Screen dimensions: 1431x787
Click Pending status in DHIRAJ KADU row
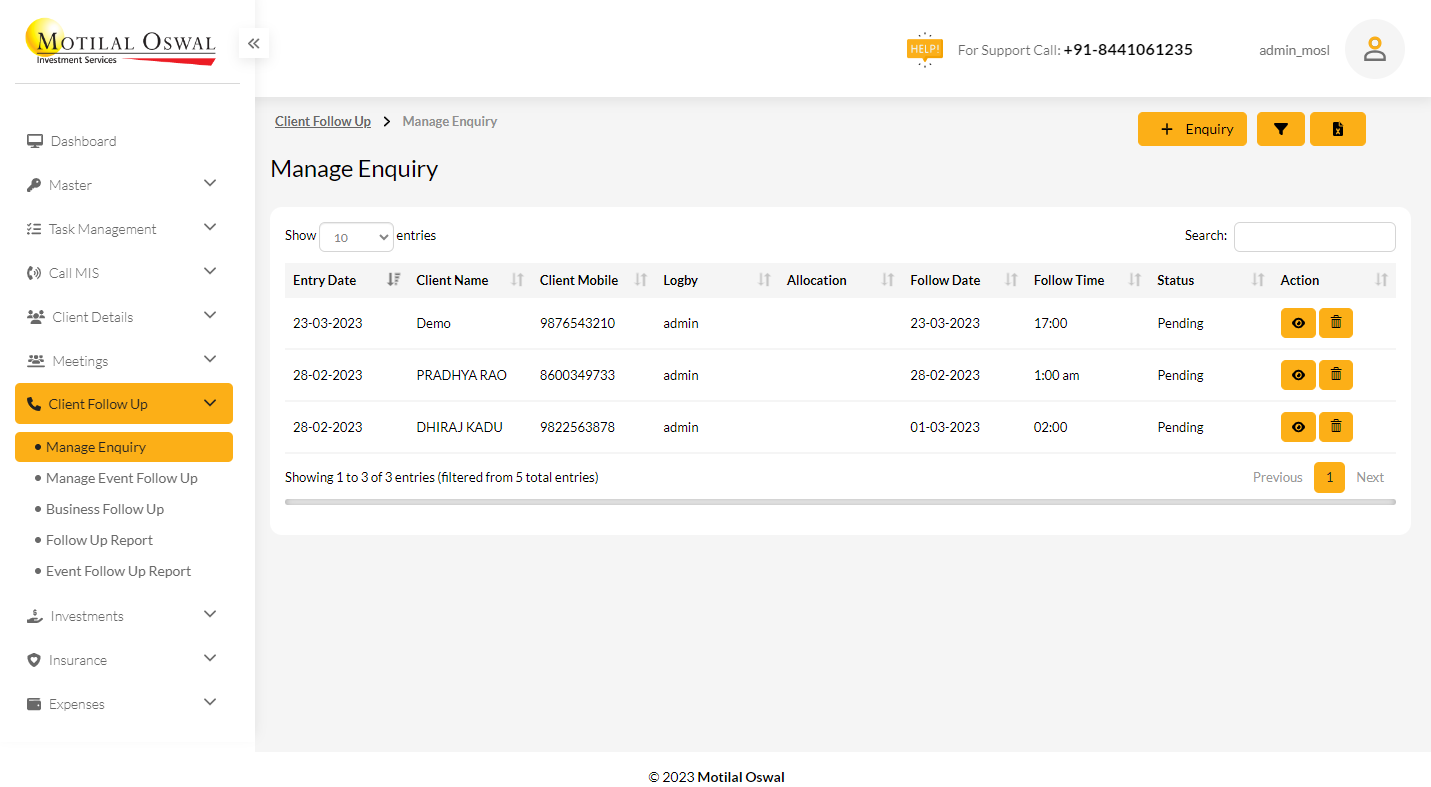[1180, 427]
